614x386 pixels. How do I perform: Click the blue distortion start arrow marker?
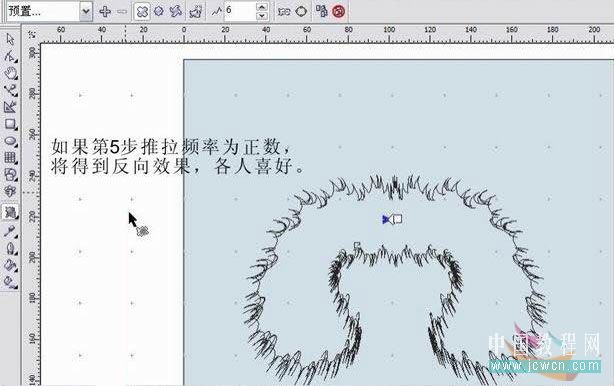(x=386, y=219)
